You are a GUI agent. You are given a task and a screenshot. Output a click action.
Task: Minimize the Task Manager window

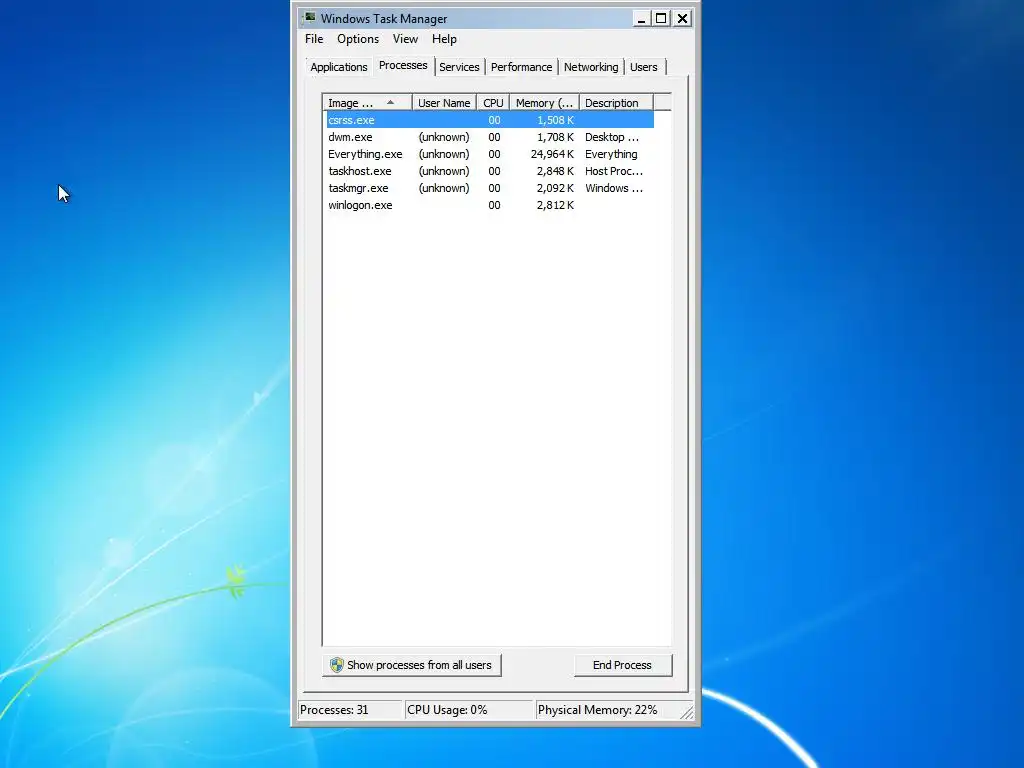coord(641,18)
